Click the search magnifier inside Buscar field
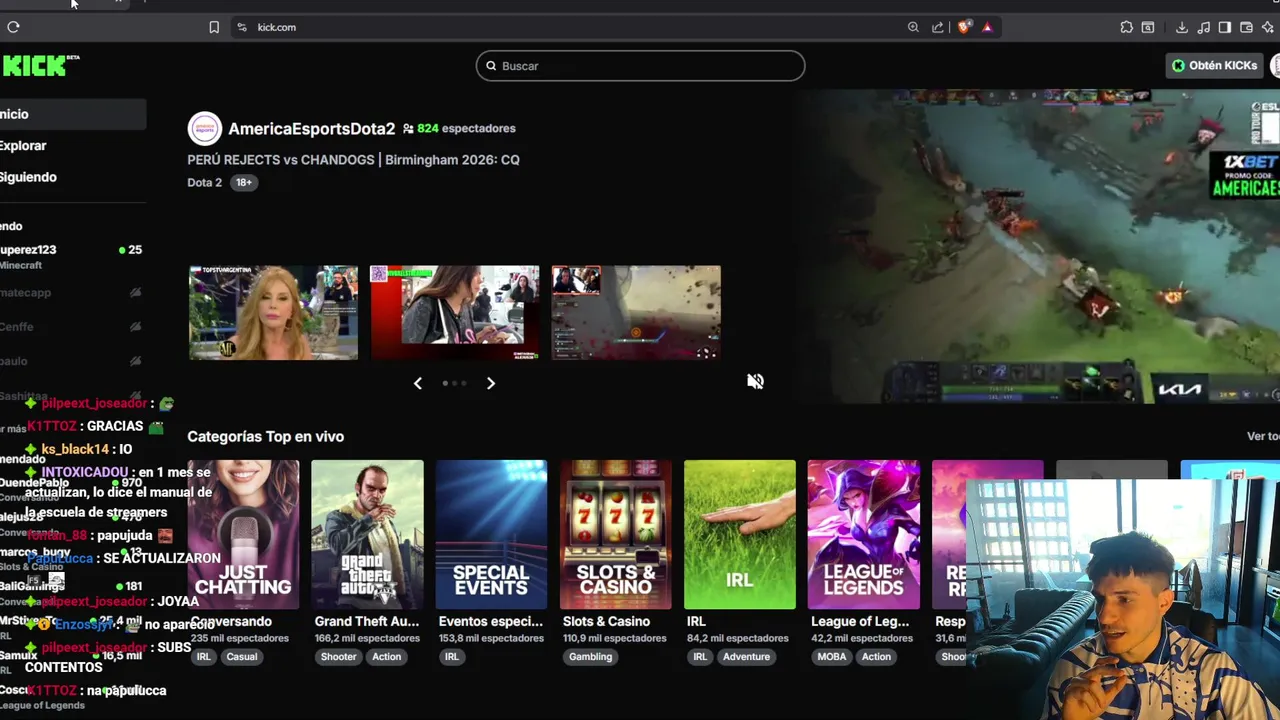Image resolution: width=1280 pixels, height=720 pixels. pyautogui.click(x=491, y=66)
